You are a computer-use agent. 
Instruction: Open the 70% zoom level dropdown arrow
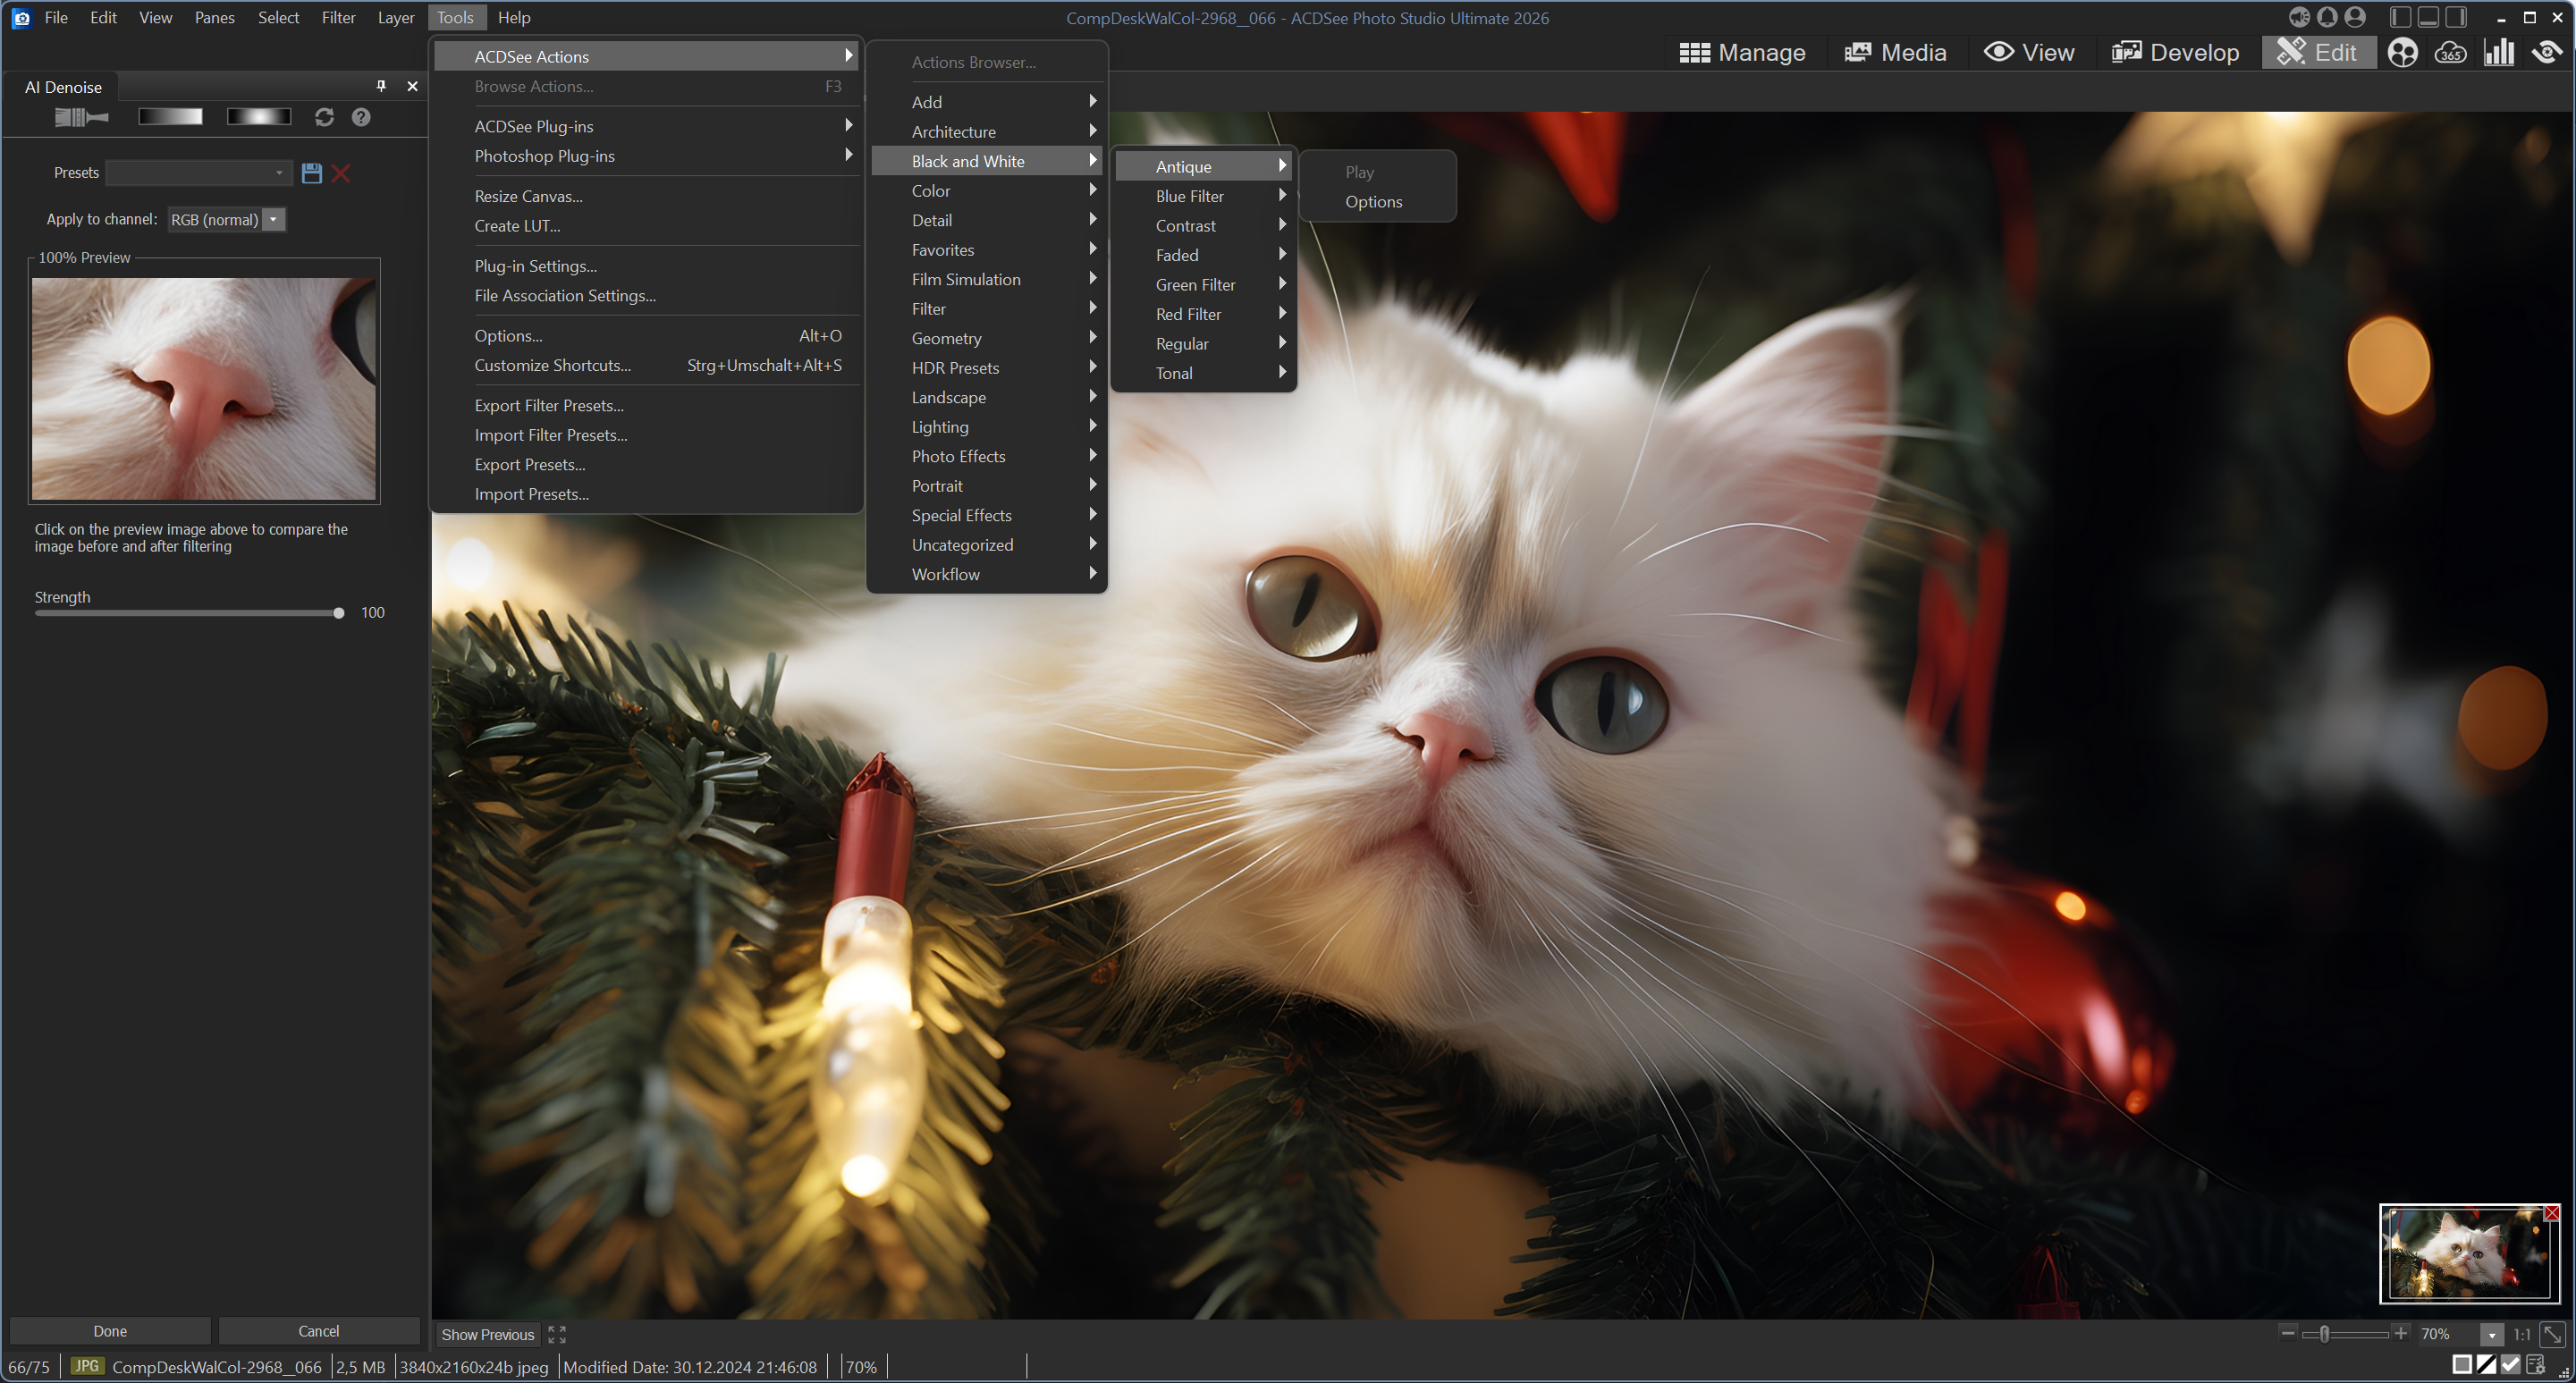coord(2492,1334)
